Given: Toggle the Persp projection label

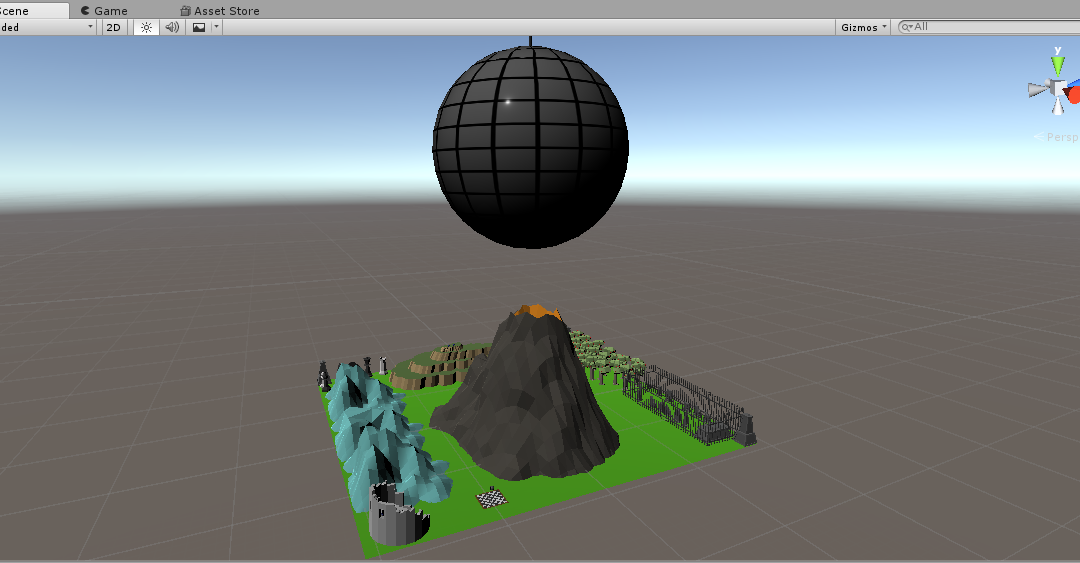Looking at the screenshot, I should tap(1057, 137).
